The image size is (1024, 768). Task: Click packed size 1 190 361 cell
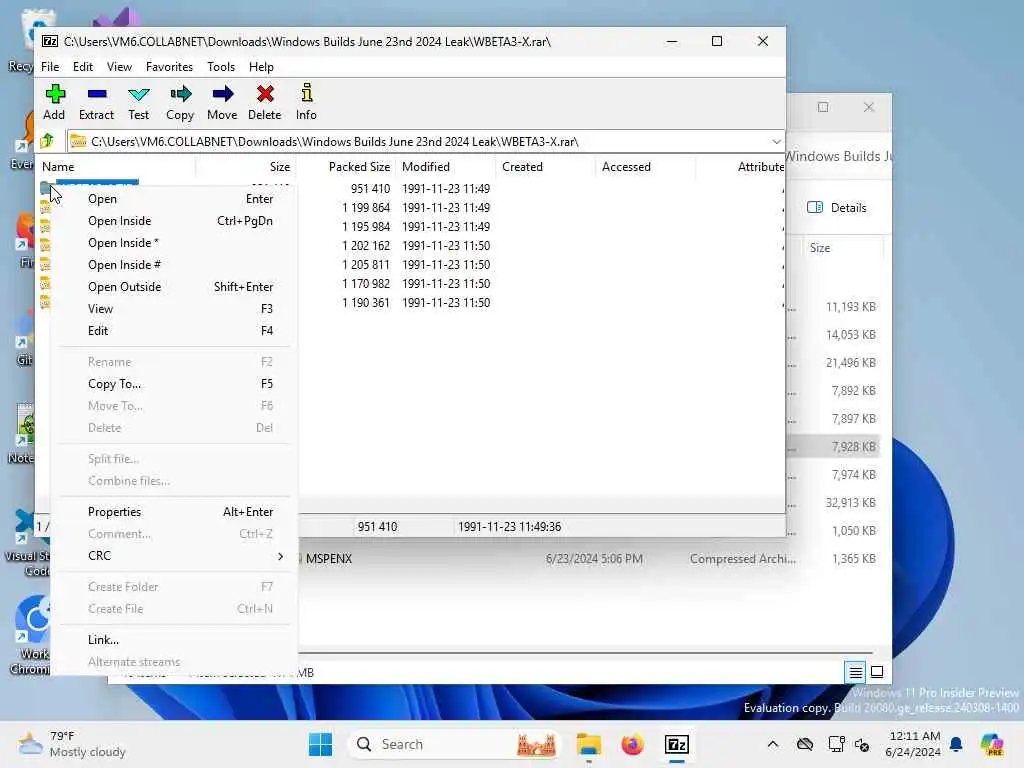coord(366,302)
